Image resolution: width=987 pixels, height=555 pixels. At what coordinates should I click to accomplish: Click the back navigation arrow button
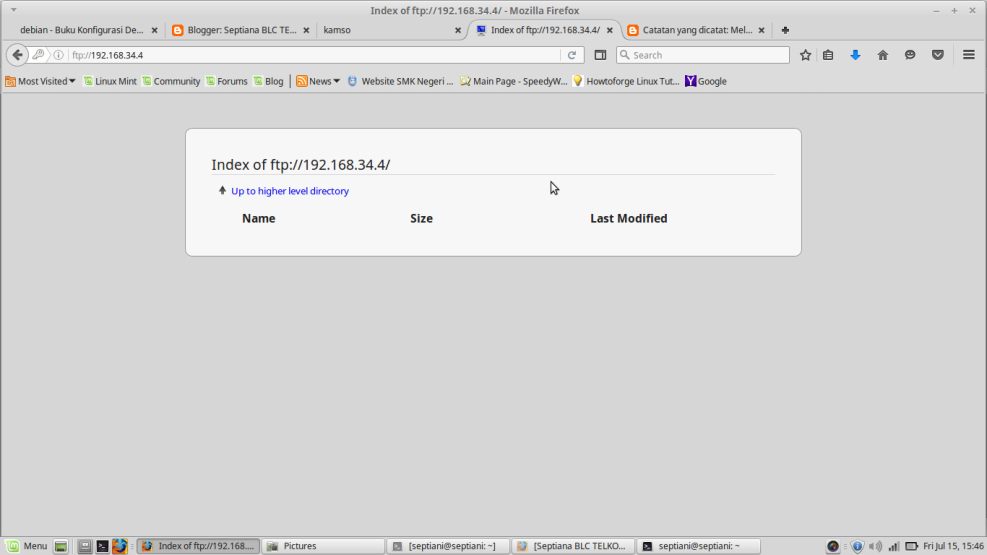coord(17,55)
